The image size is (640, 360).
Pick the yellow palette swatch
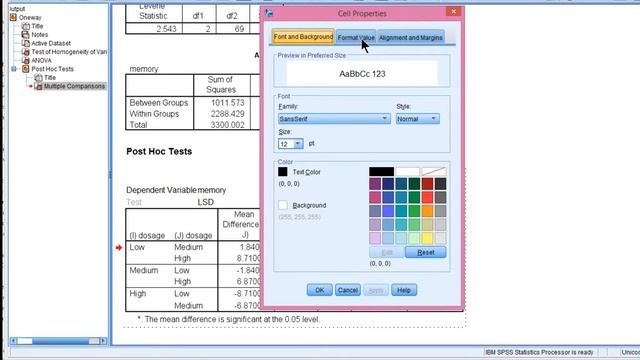[x=427, y=238]
